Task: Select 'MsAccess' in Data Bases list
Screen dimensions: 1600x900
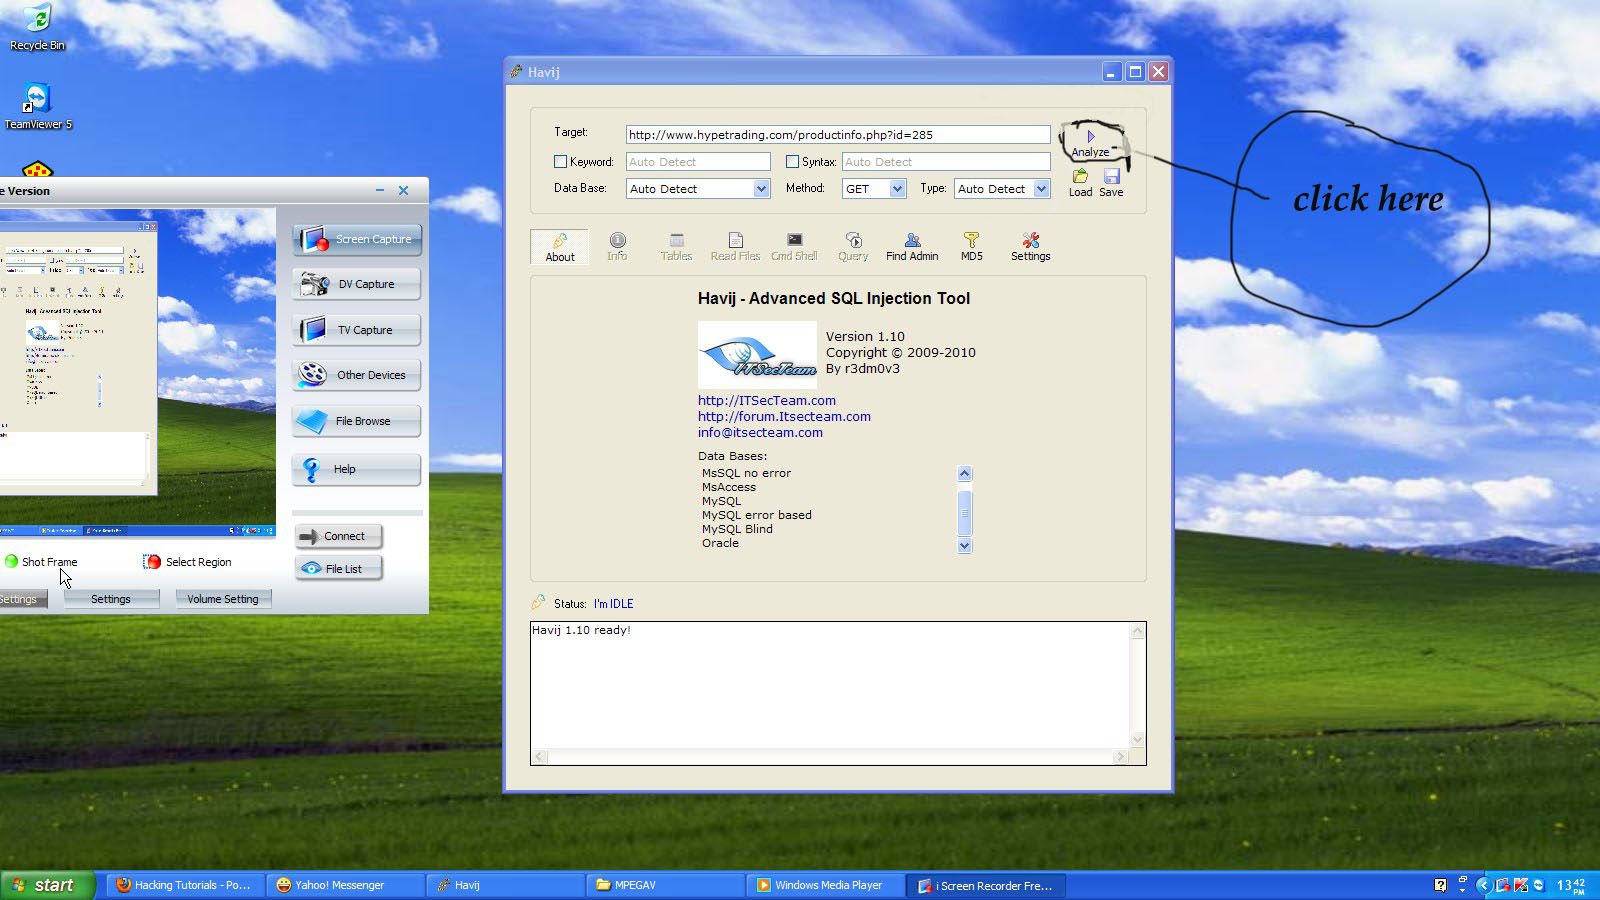Action: tap(729, 488)
